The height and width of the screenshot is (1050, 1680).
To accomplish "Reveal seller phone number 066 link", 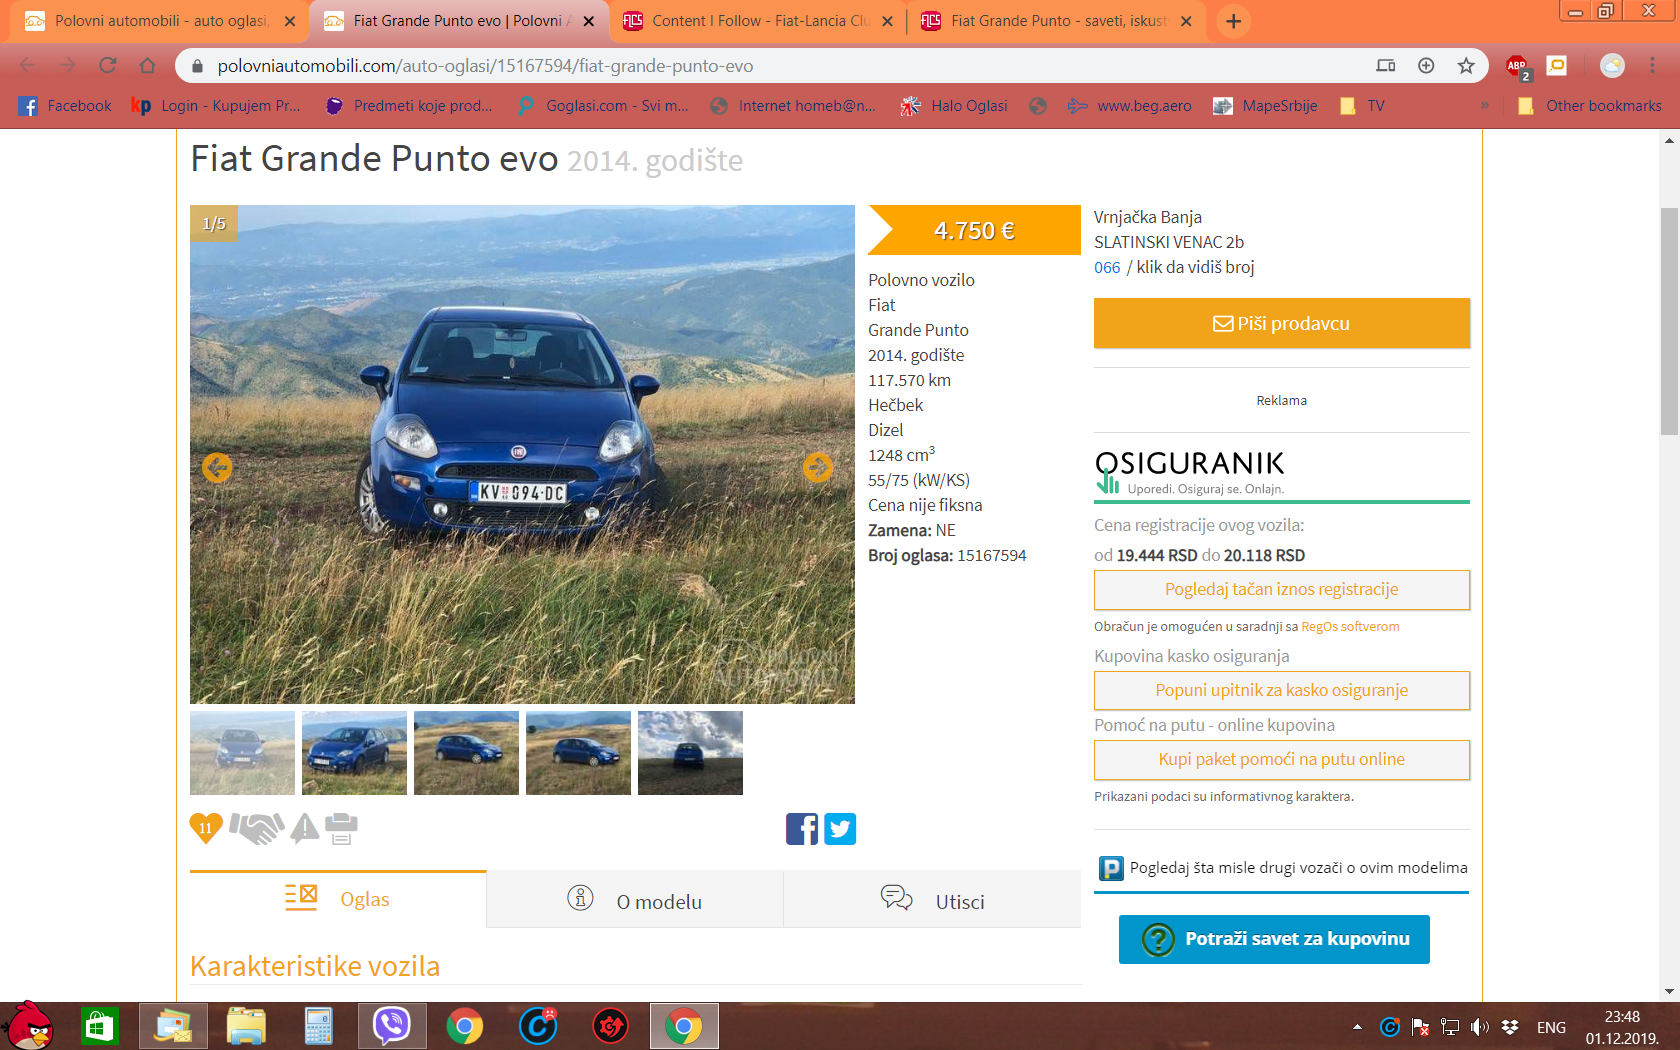I will (x=1107, y=267).
